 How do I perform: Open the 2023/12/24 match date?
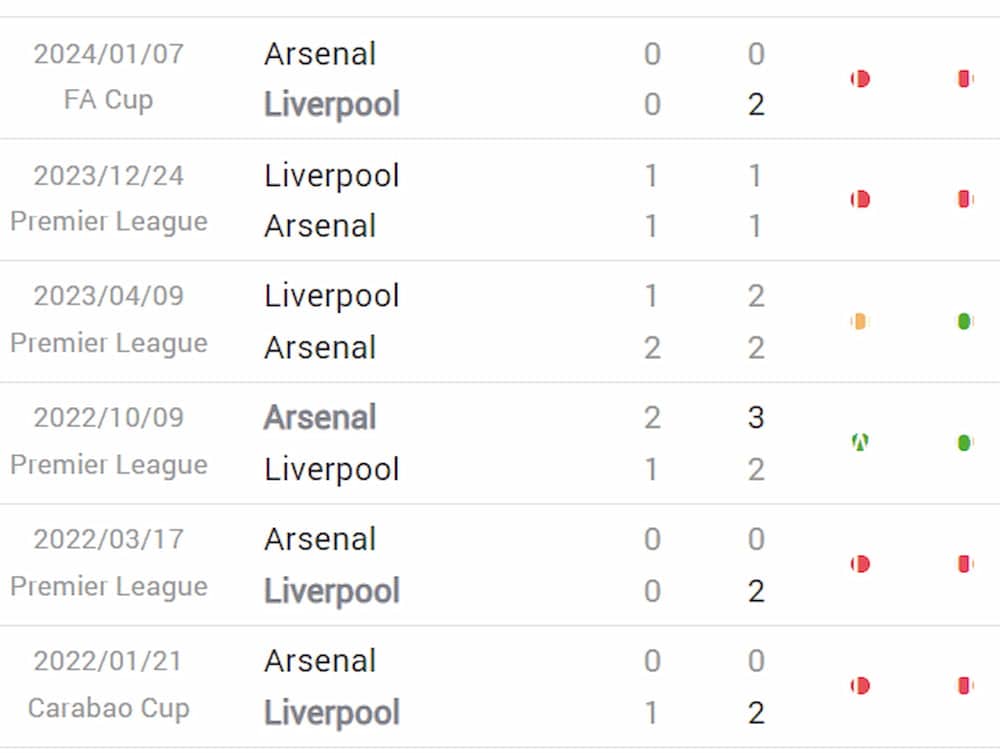click(x=109, y=176)
